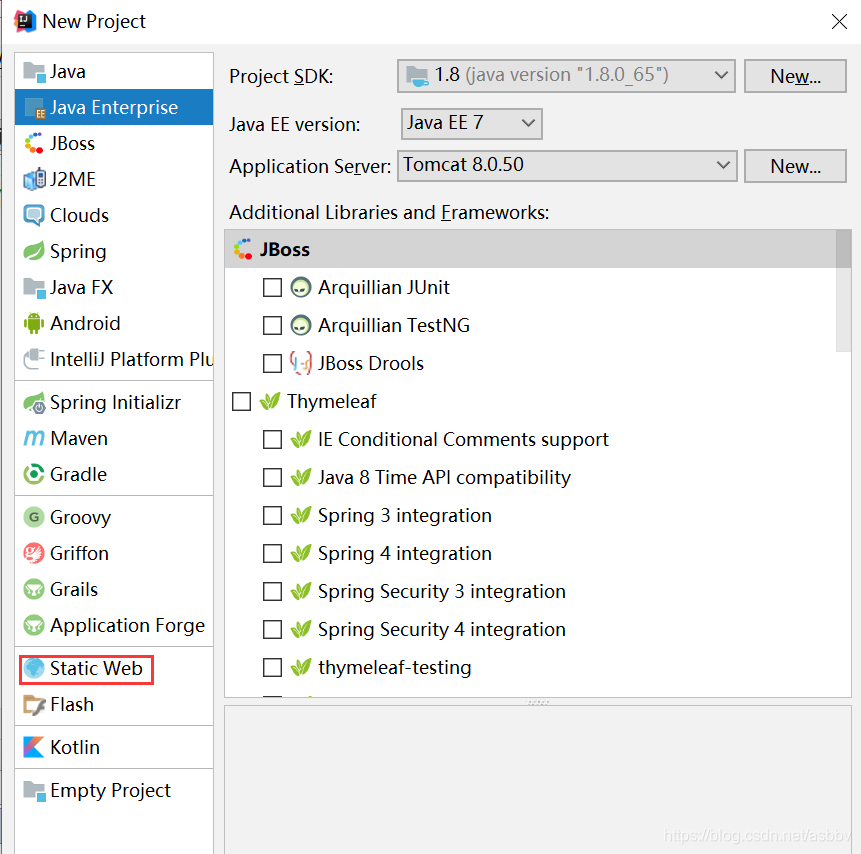Click the Arquillian JUnit alien icon
861x854 pixels.
[x=301, y=287]
